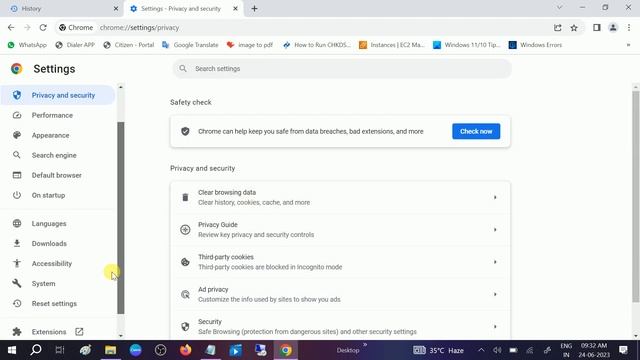This screenshot has height=360, width=640.
Task: Expand the Security row arrow
Action: 495,327
